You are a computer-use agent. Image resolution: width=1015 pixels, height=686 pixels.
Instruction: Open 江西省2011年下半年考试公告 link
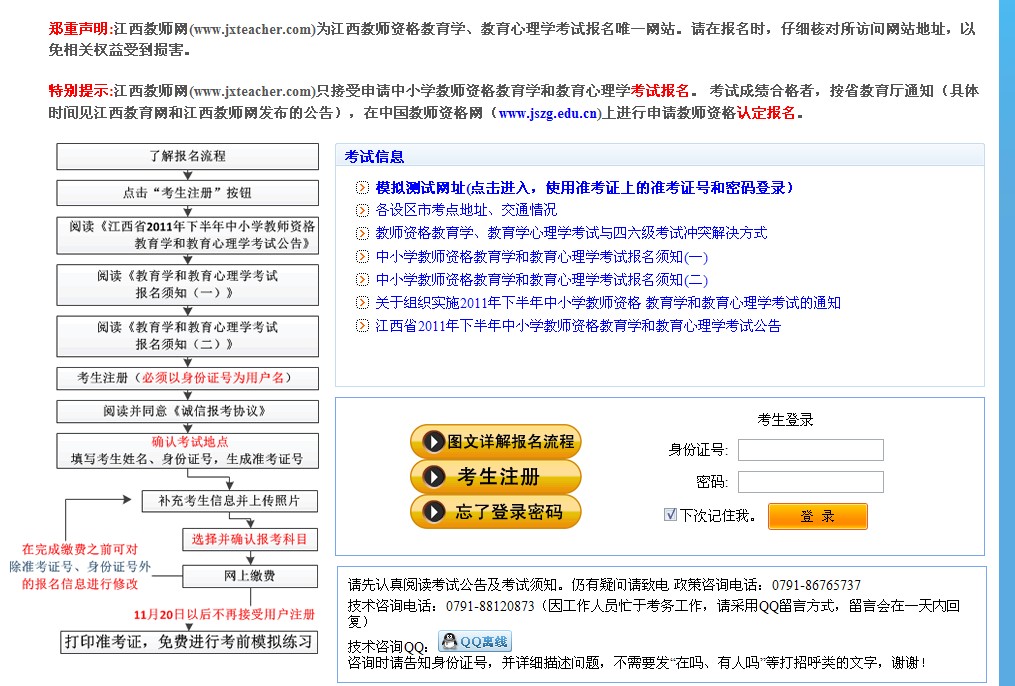578,326
